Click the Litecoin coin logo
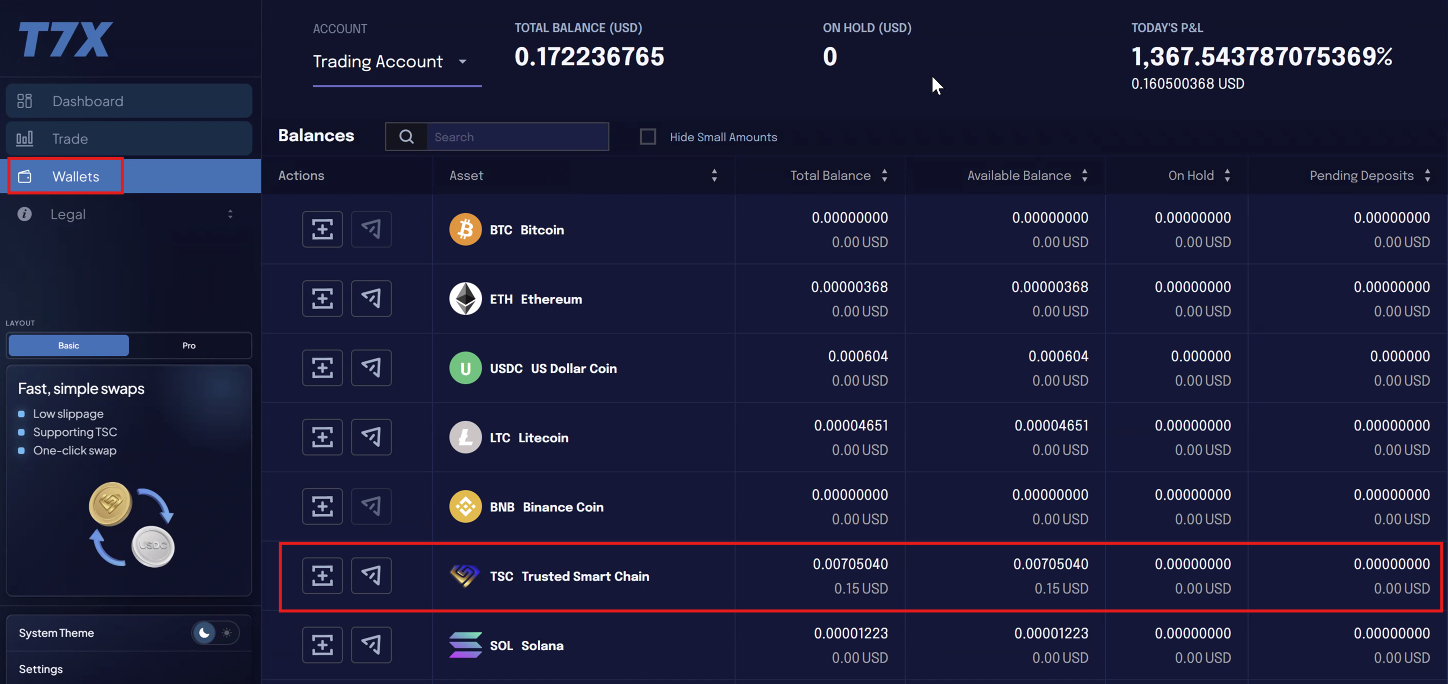Viewport: 1448px width, 684px height. [x=465, y=437]
